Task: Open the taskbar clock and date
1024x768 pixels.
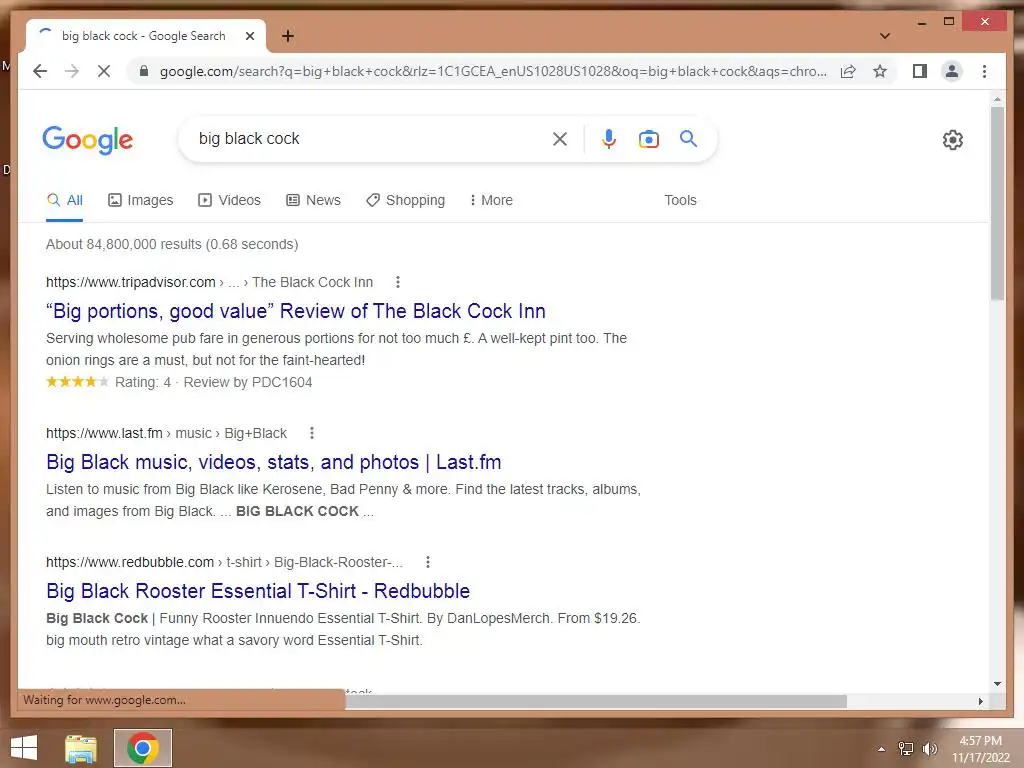Action: click(x=980, y=749)
